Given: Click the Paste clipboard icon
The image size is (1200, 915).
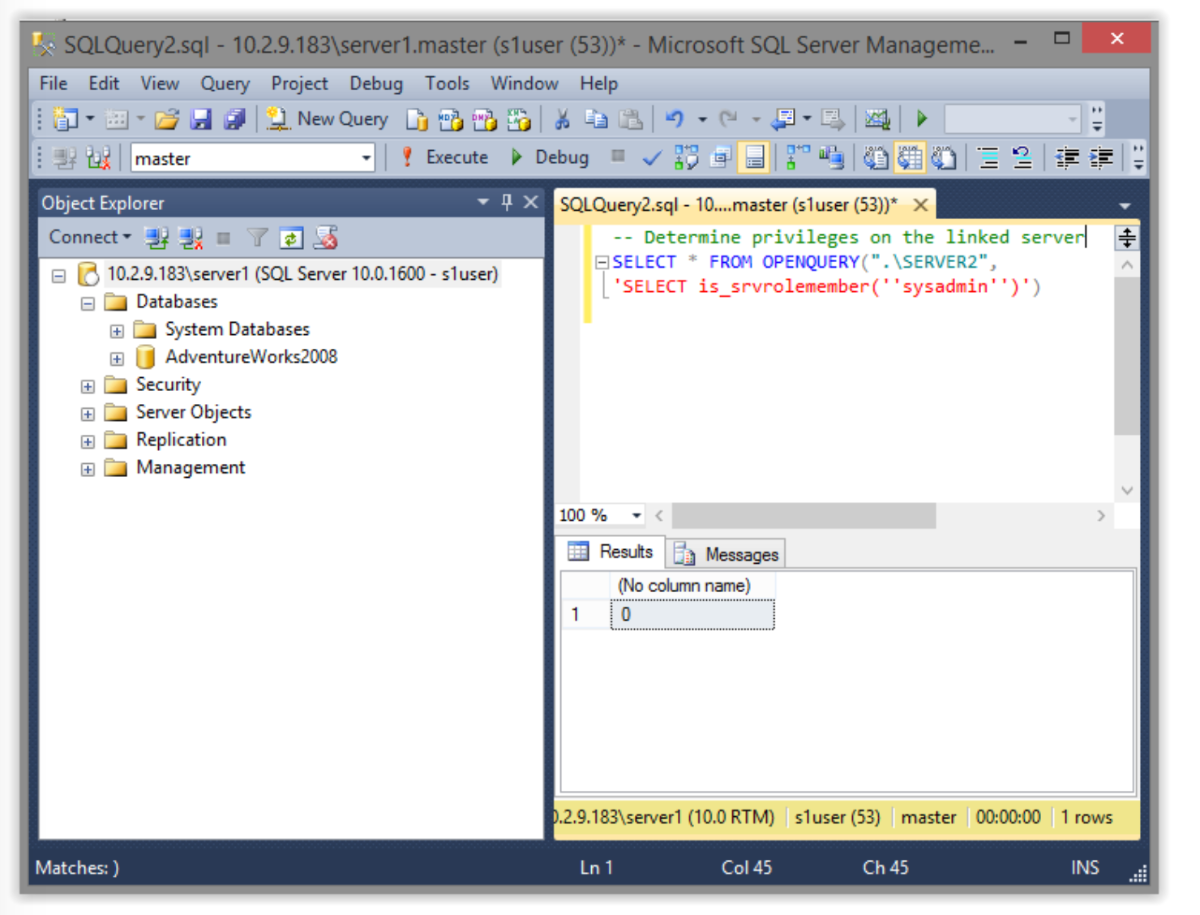Looking at the screenshot, I should coord(630,120).
